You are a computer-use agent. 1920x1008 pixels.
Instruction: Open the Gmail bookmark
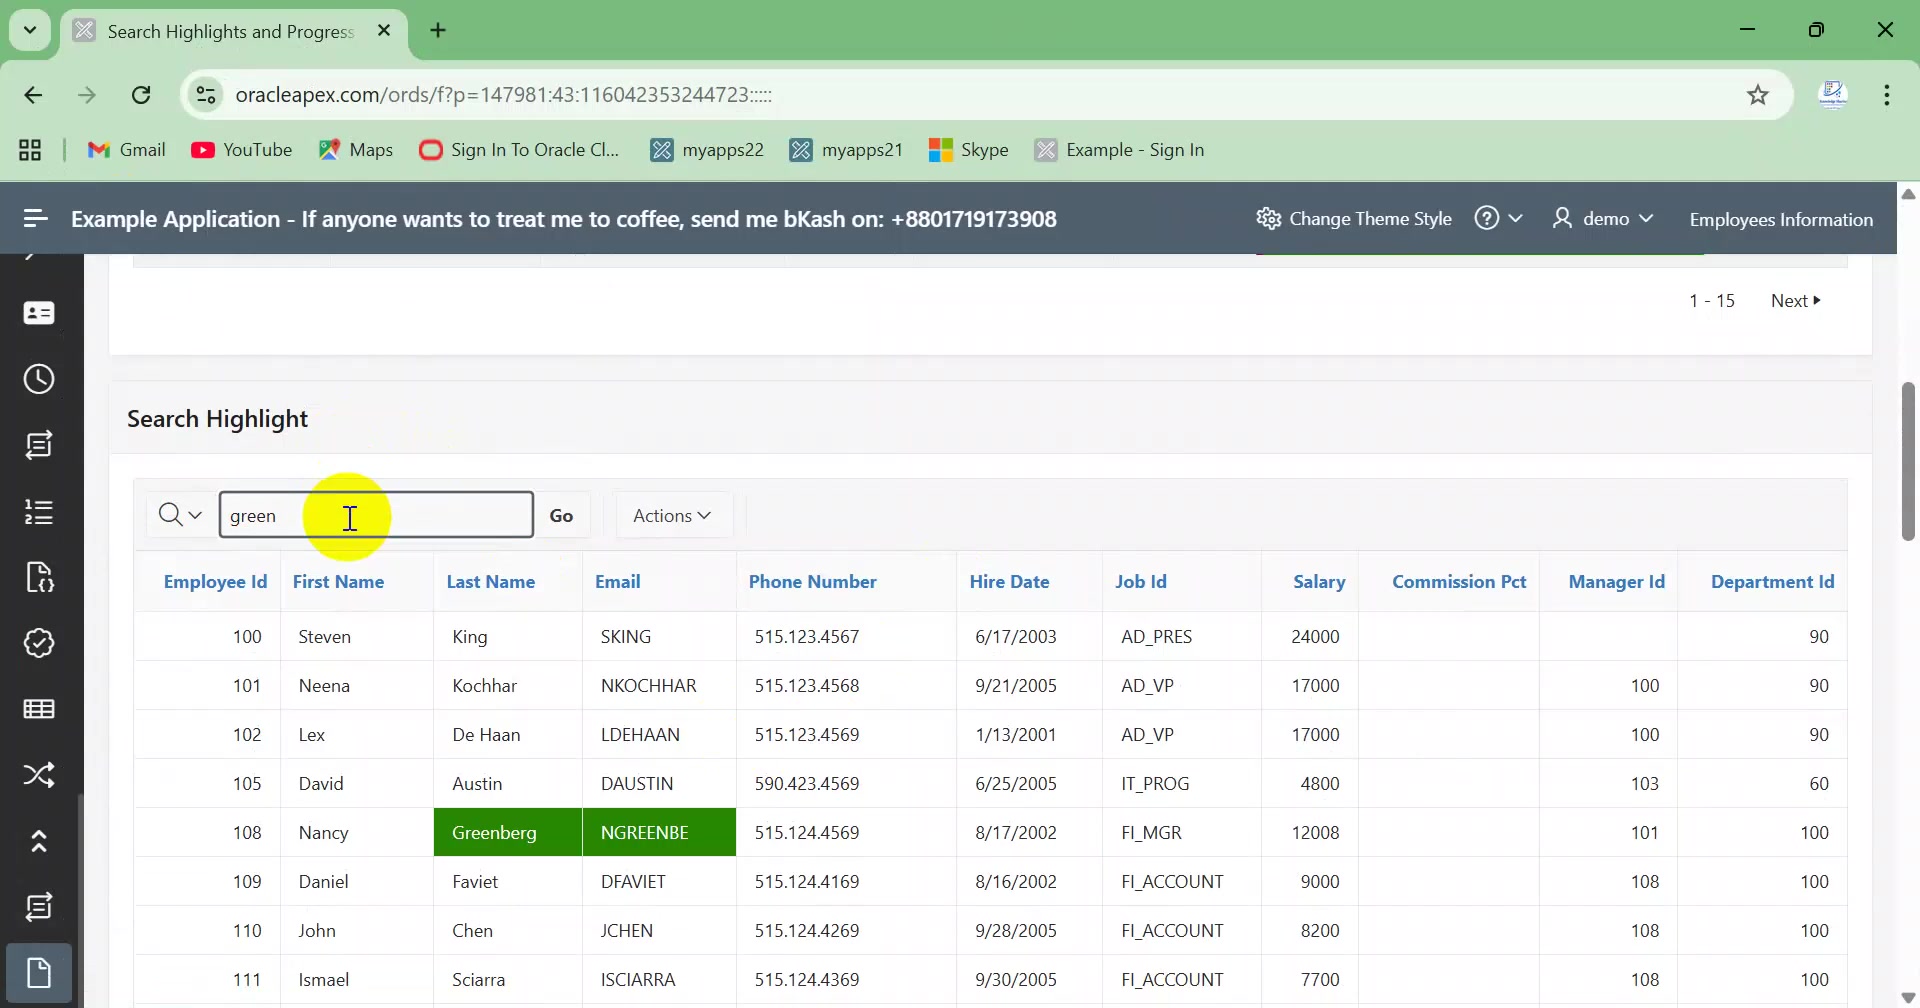click(127, 150)
